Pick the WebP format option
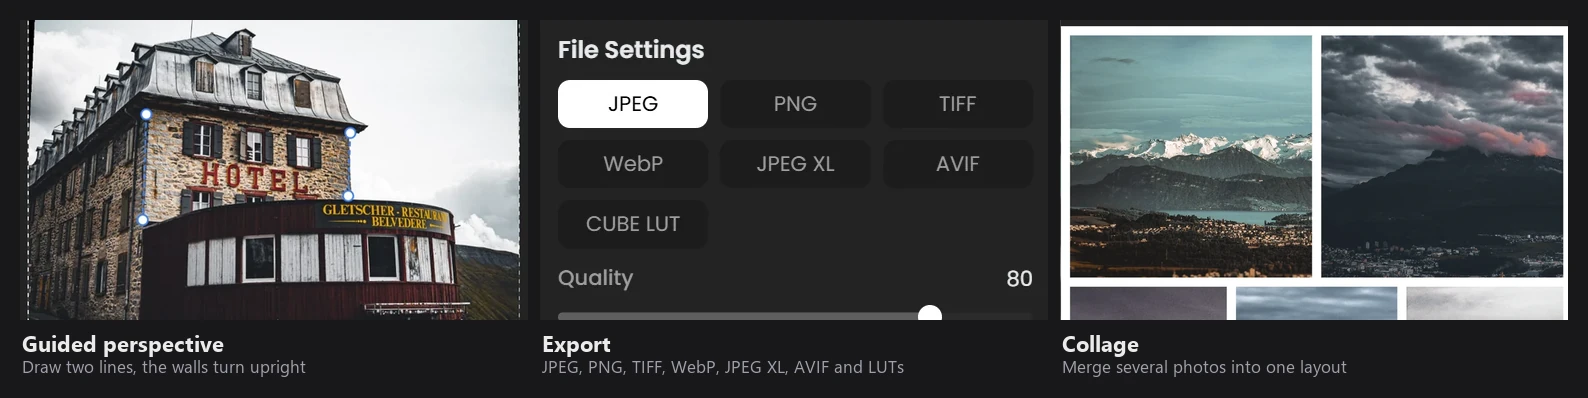This screenshot has height=398, width=1588. point(632,164)
